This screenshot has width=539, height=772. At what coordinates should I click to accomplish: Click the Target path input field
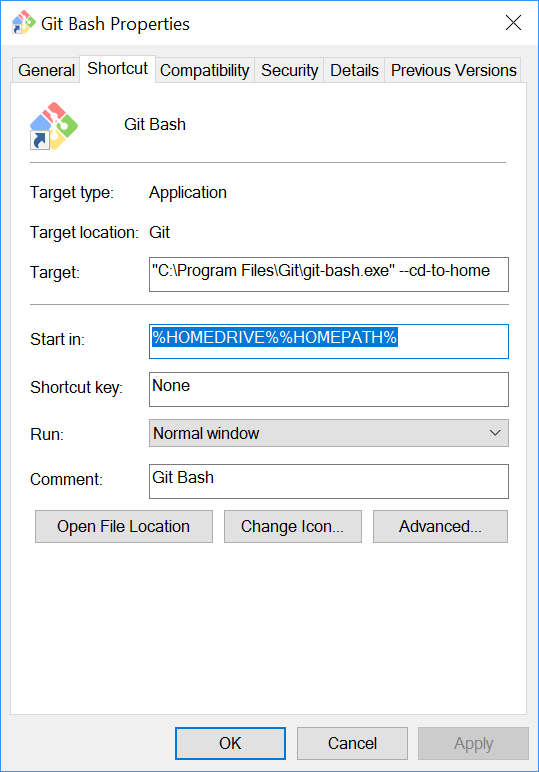(x=329, y=274)
